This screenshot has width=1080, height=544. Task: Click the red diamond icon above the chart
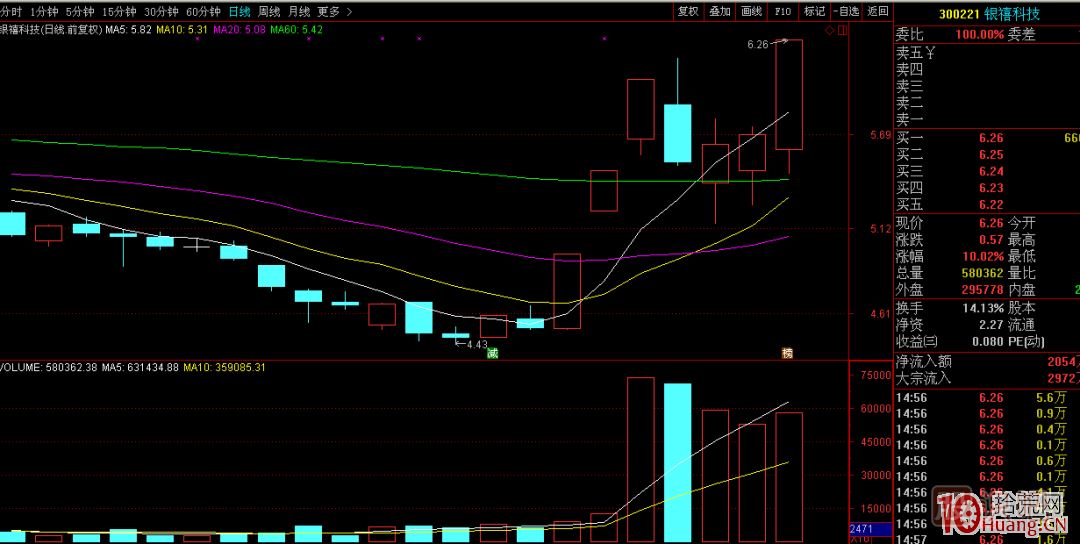click(829, 31)
